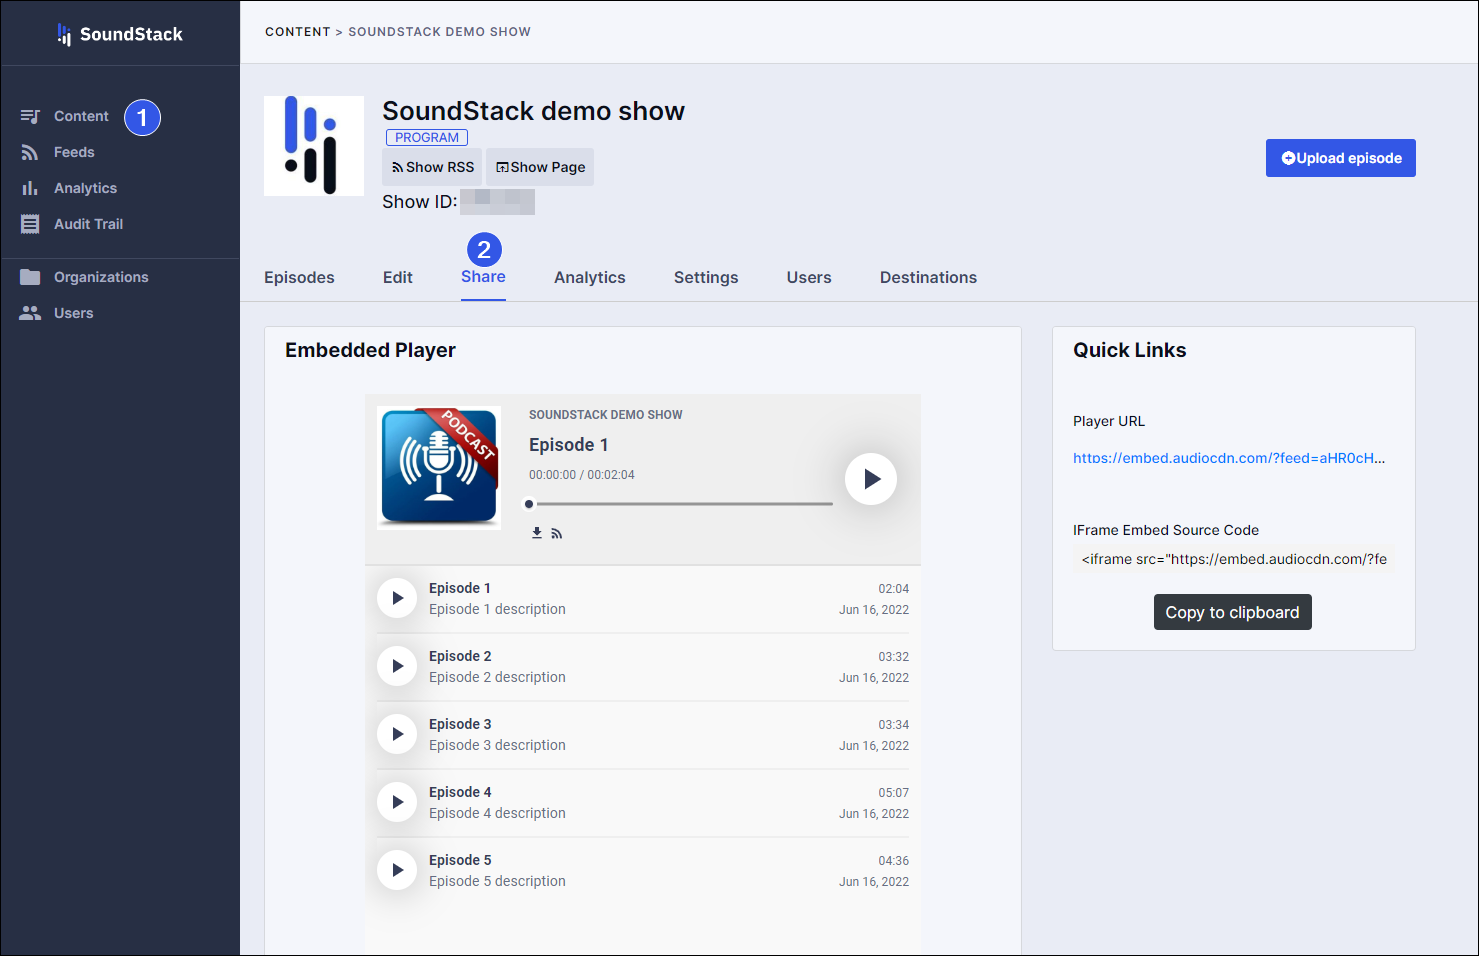Open Audit Trail via its list icon

tap(30, 224)
